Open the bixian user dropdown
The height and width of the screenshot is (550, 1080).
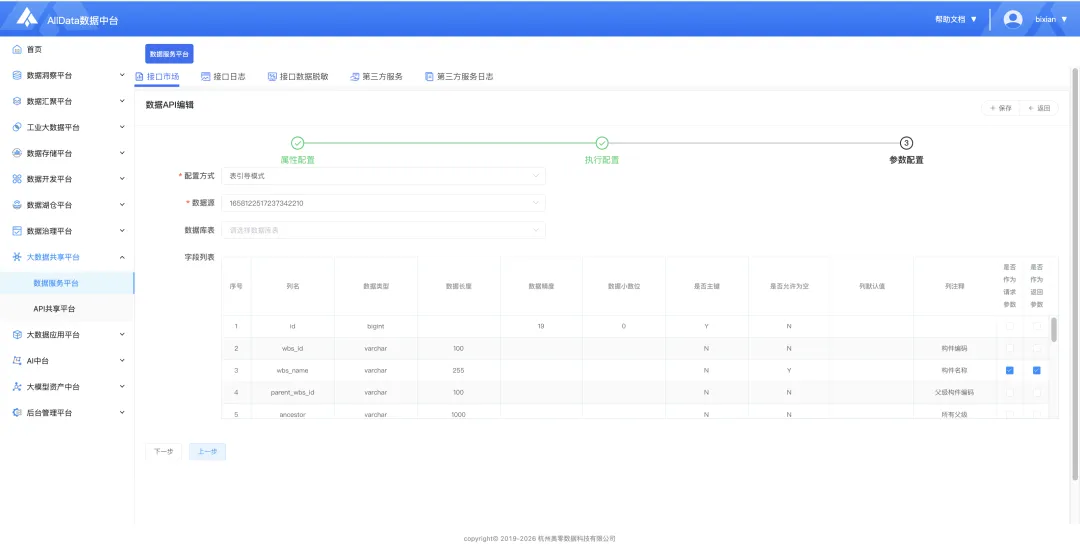[1051, 19]
